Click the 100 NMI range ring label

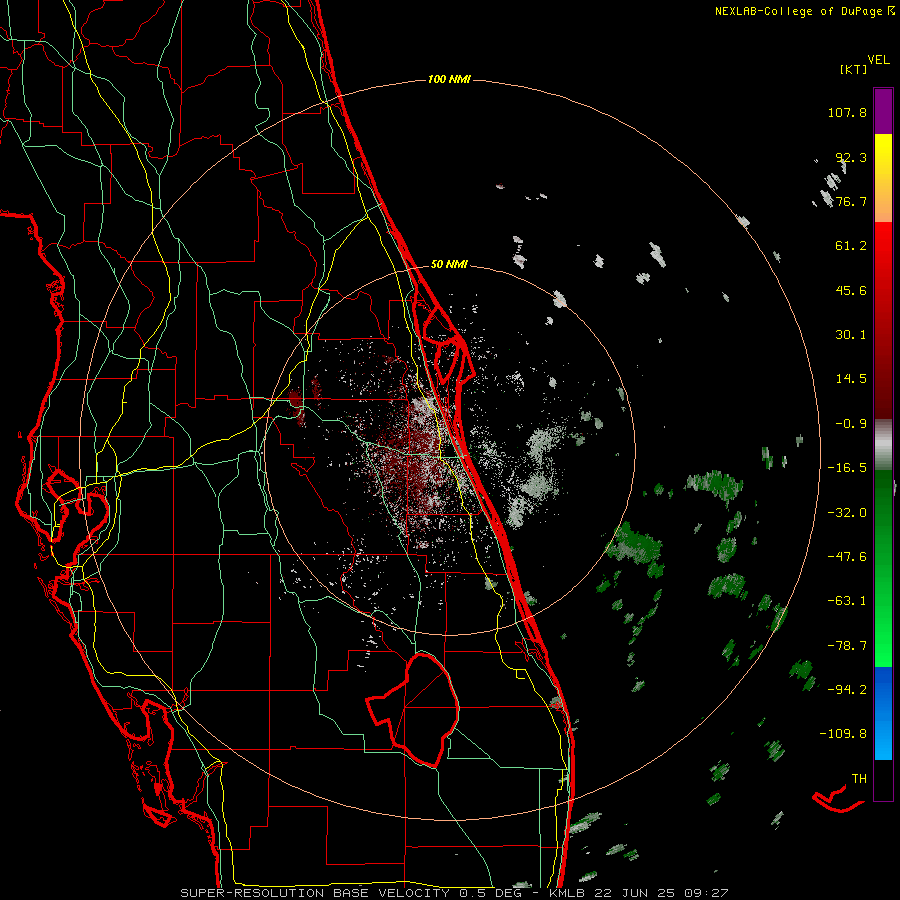coord(449,79)
